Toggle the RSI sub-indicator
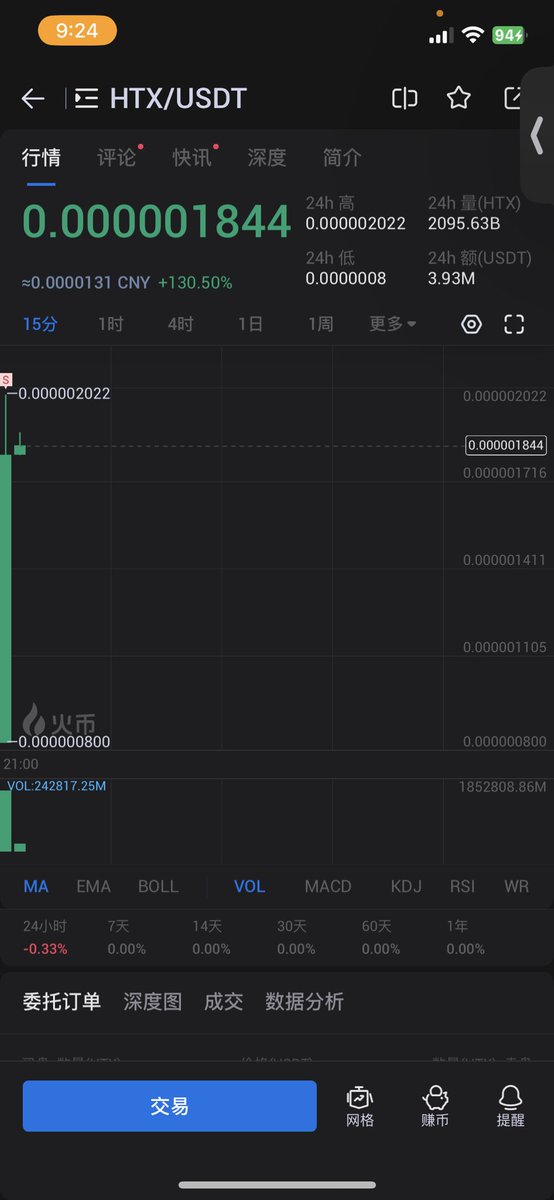This screenshot has height=1200, width=554. tap(462, 886)
